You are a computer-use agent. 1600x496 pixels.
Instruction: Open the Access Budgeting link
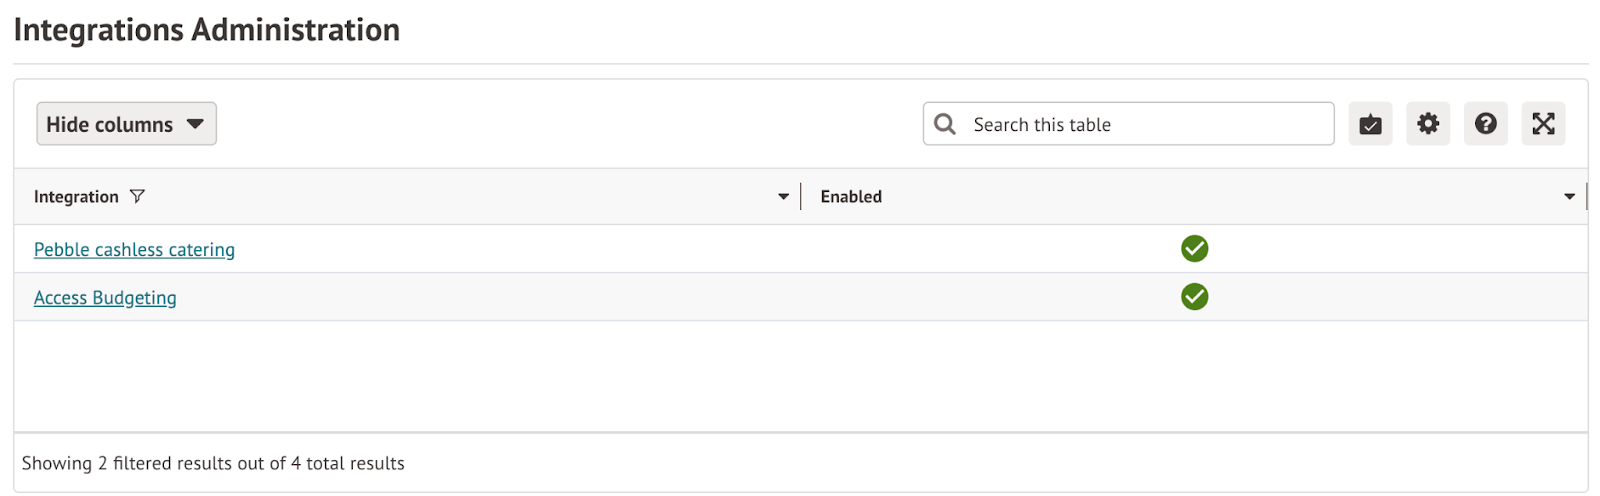click(105, 298)
